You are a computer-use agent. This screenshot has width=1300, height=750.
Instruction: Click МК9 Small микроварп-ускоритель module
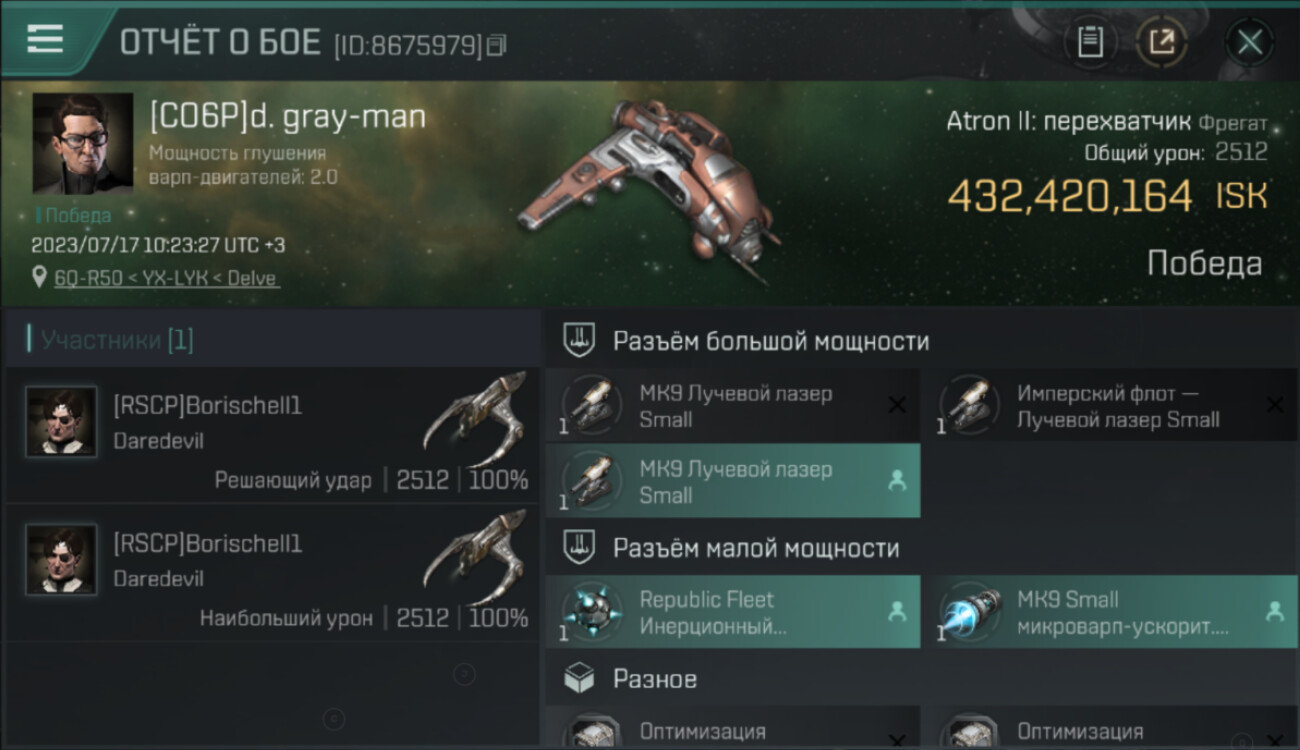(x=1109, y=611)
